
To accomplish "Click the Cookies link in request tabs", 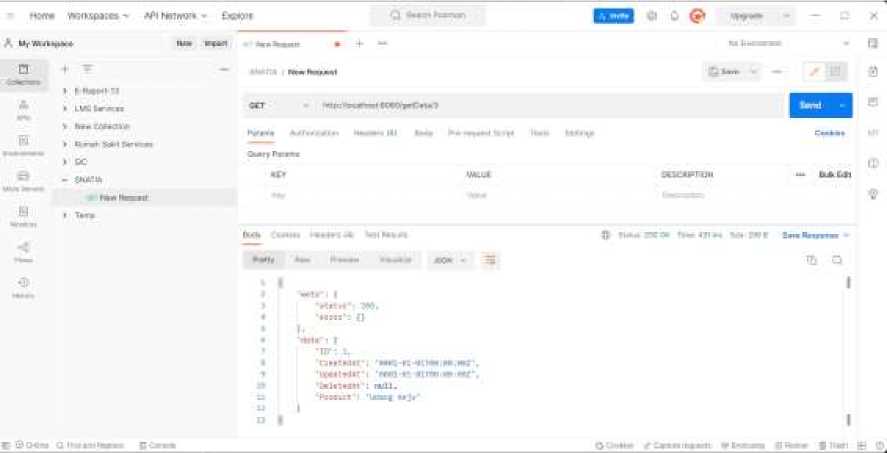I will [829, 133].
